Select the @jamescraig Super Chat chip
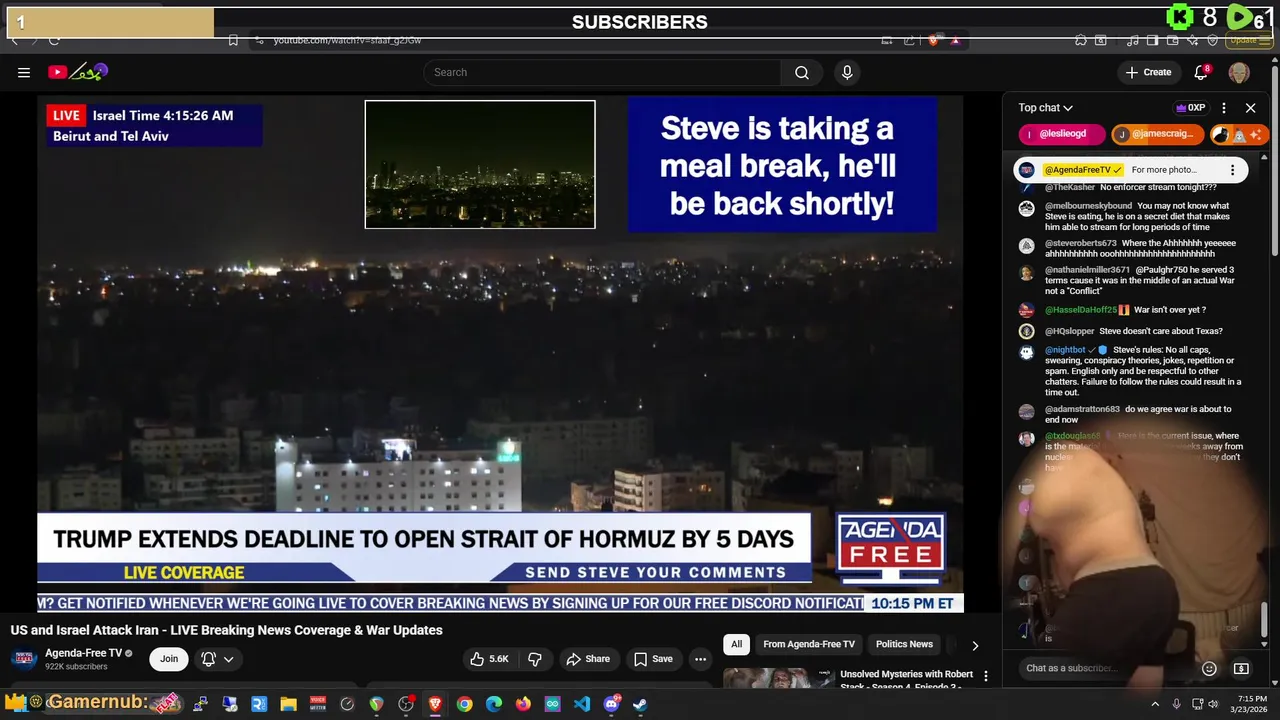 [1157, 134]
